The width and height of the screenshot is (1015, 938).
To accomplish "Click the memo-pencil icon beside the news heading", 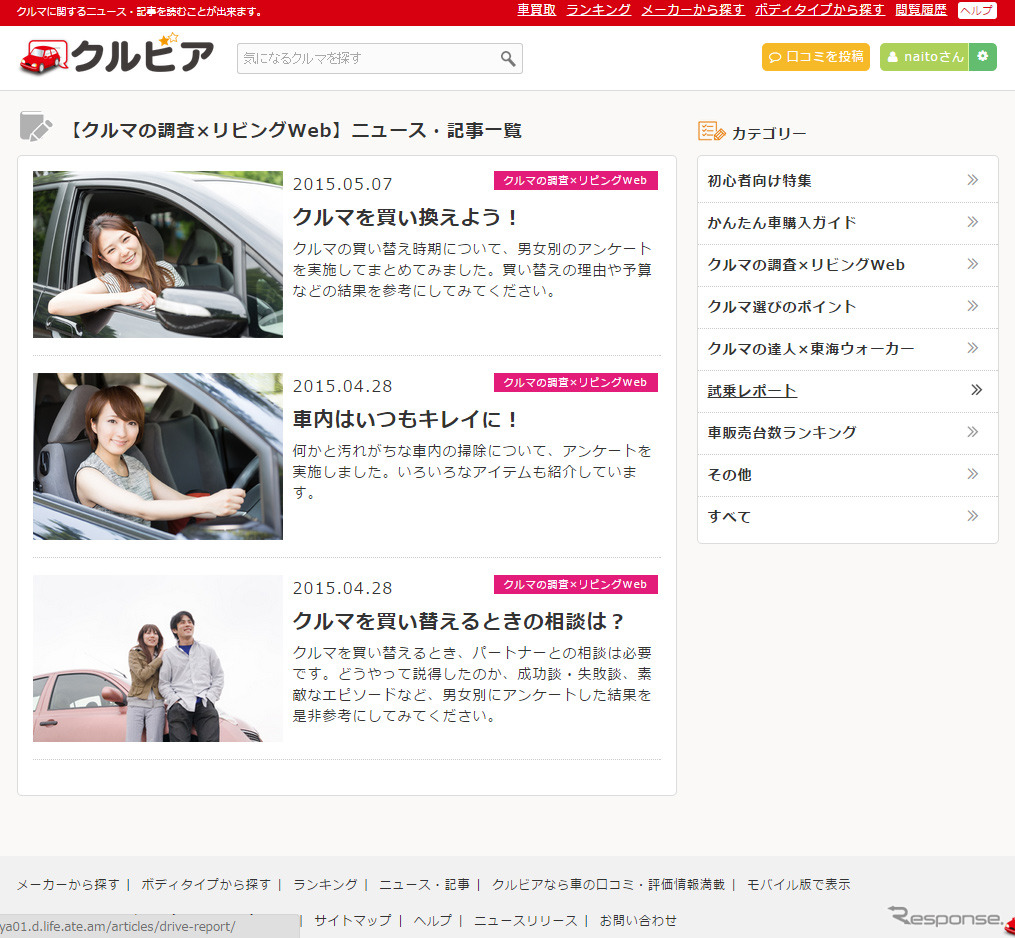I will point(36,128).
